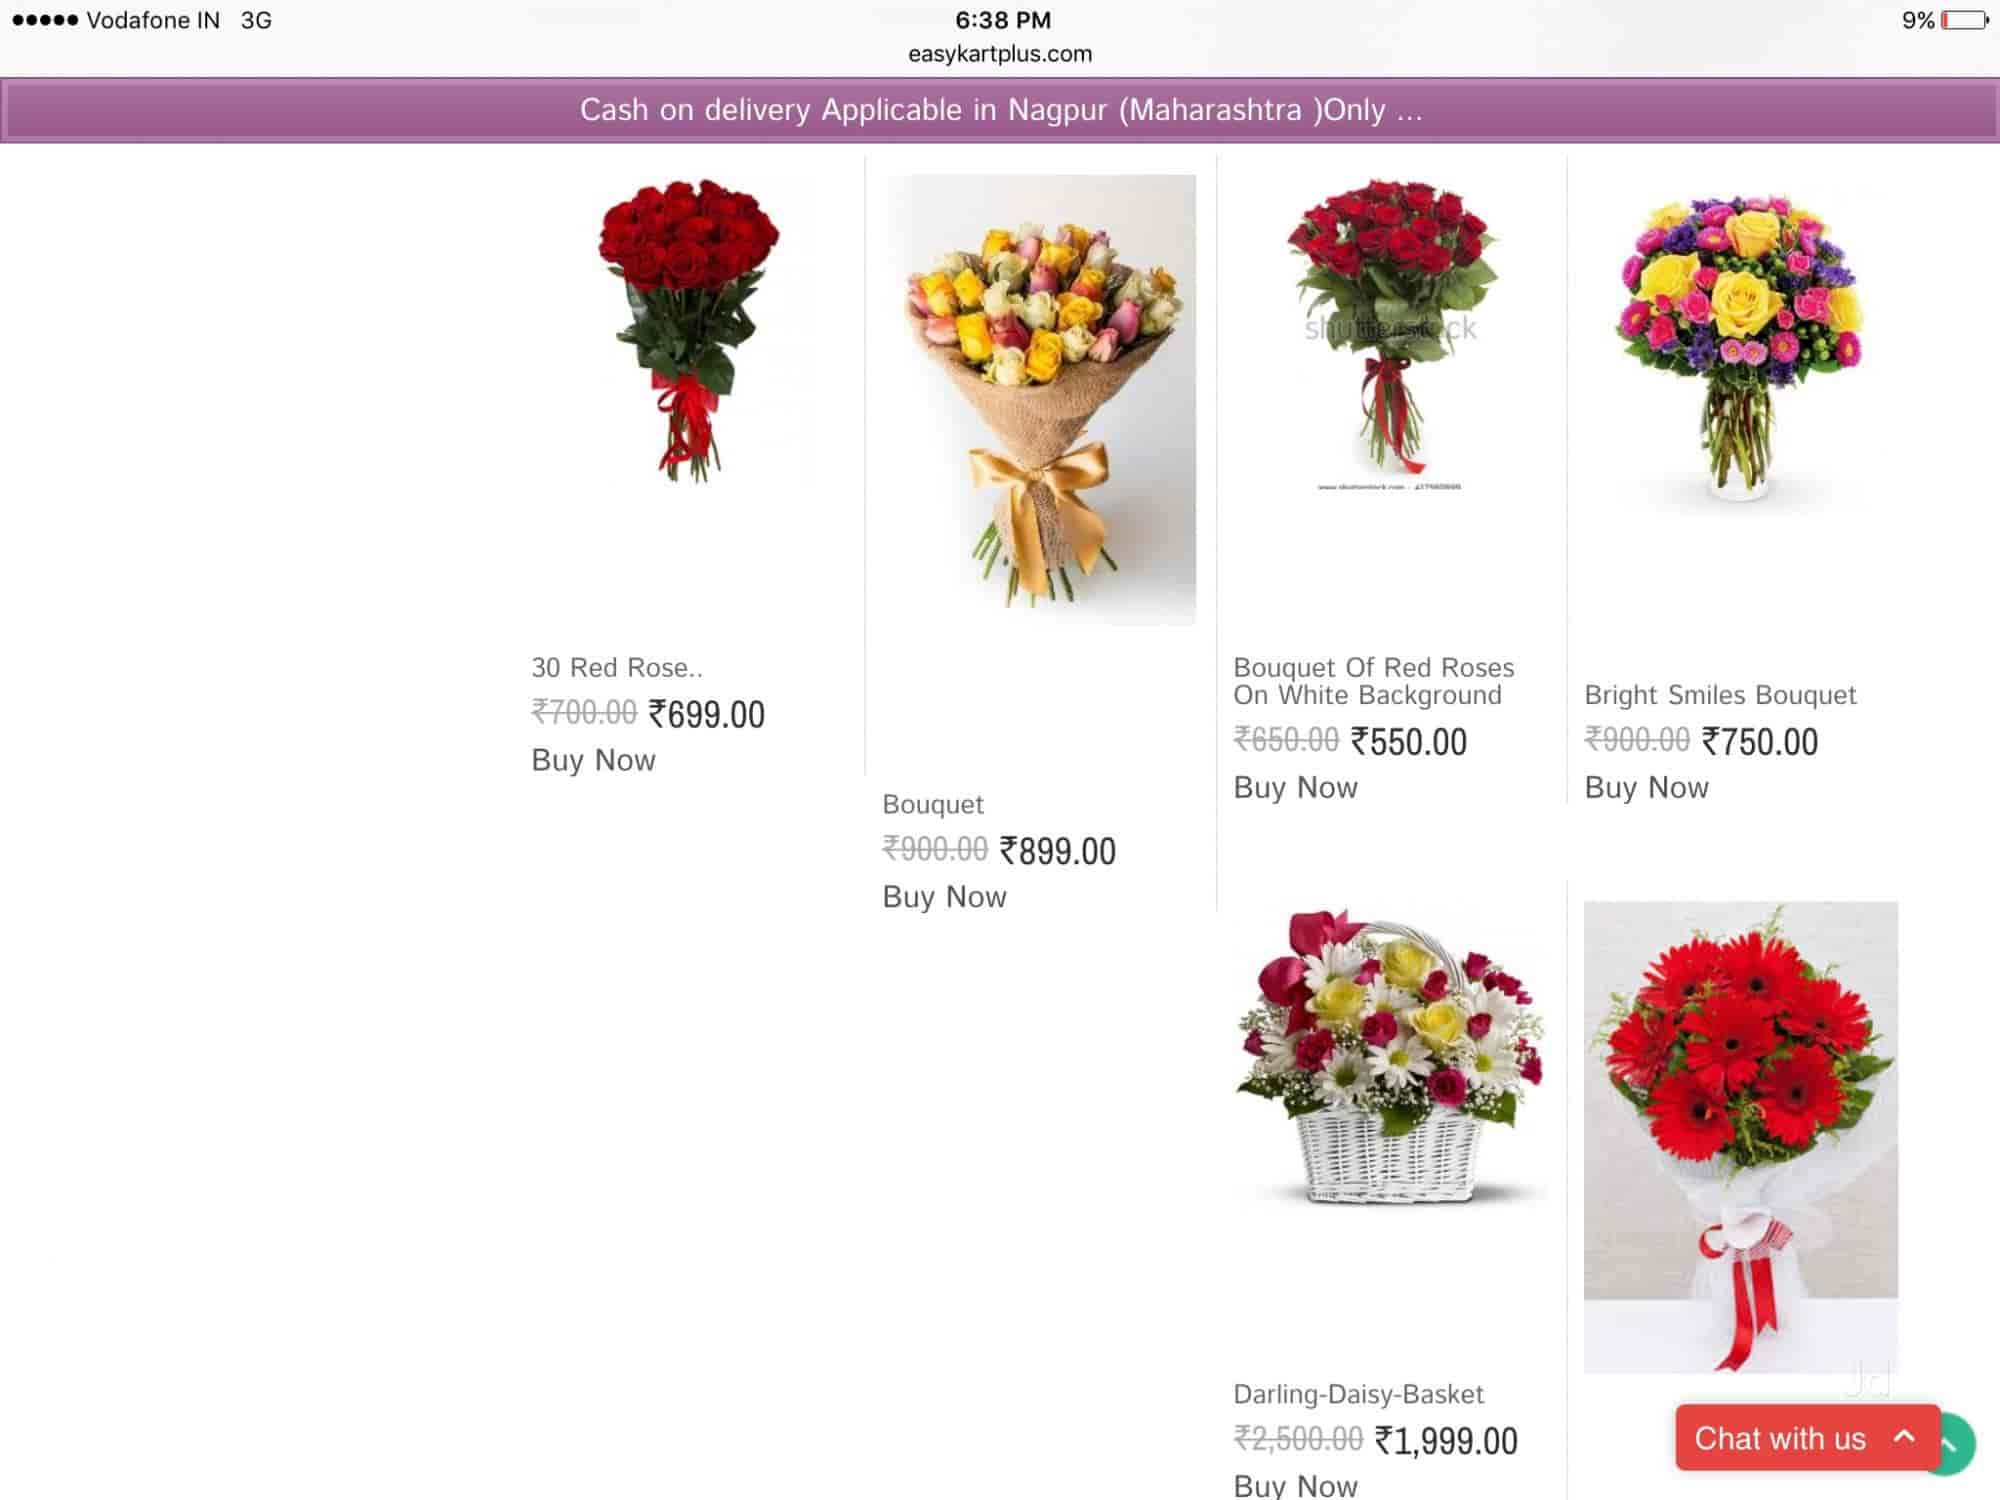This screenshot has width=2000, height=1500.
Task: Open the burlap-wrapped Bouquet product image
Action: [1041, 400]
